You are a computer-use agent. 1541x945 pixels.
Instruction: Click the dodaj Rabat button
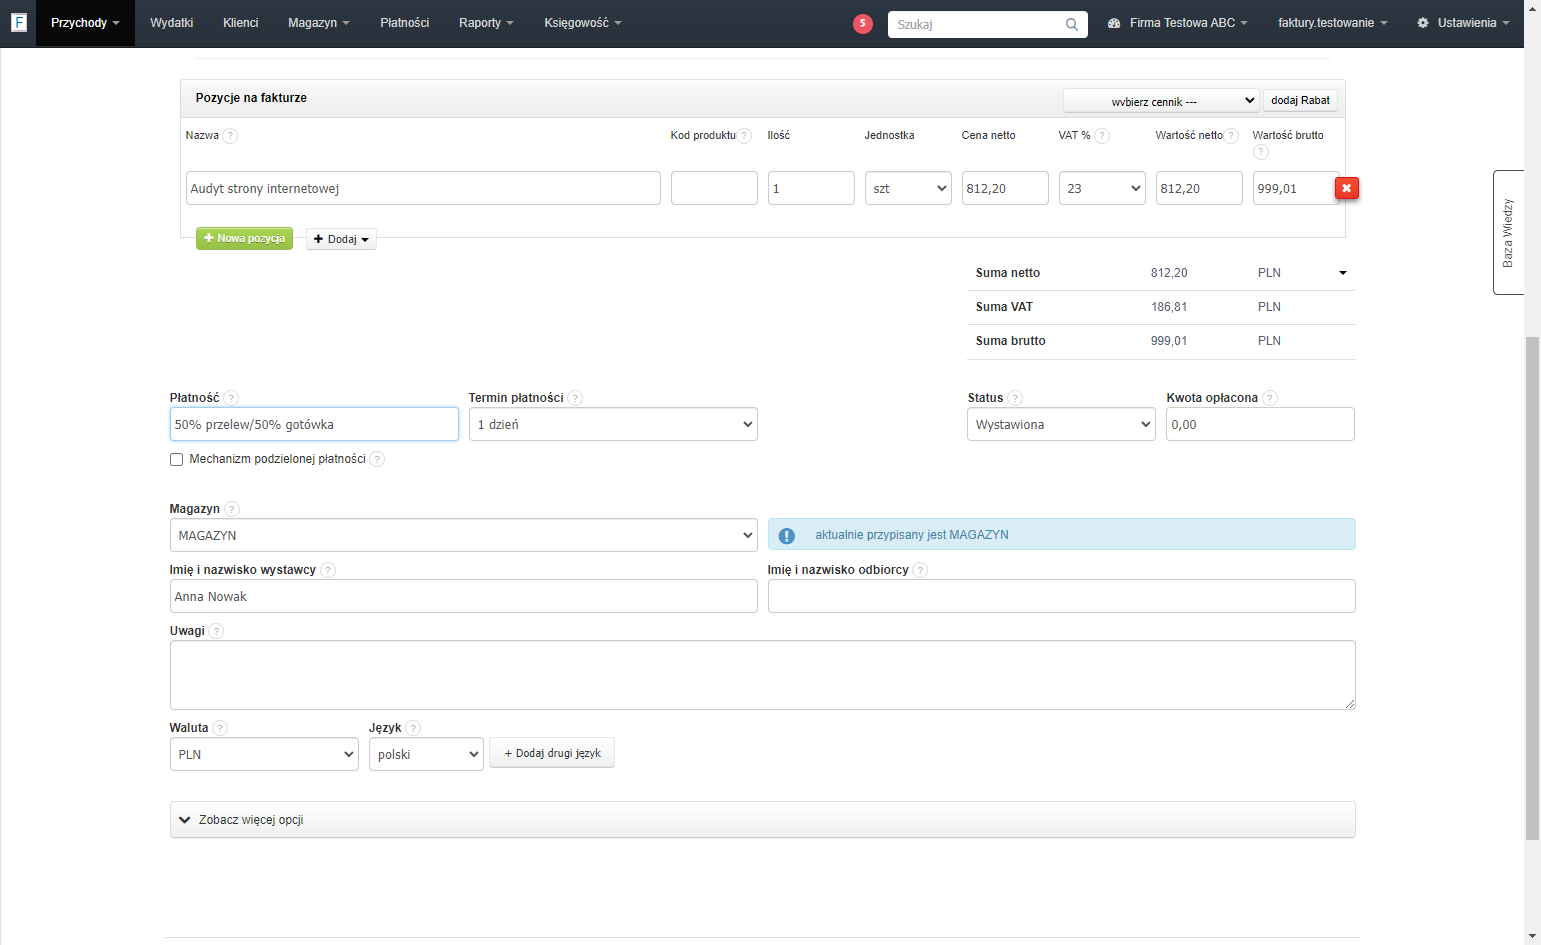tap(1300, 100)
